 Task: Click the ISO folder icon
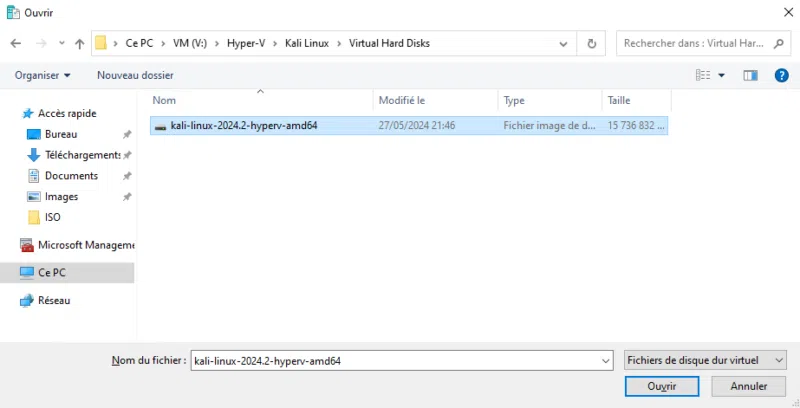[34, 218]
